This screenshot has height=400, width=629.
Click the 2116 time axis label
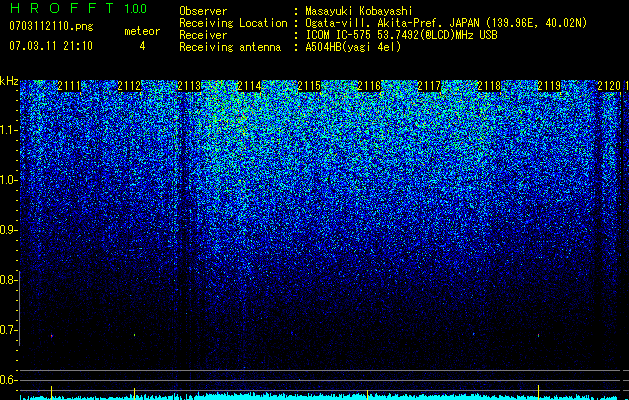(369, 86)
